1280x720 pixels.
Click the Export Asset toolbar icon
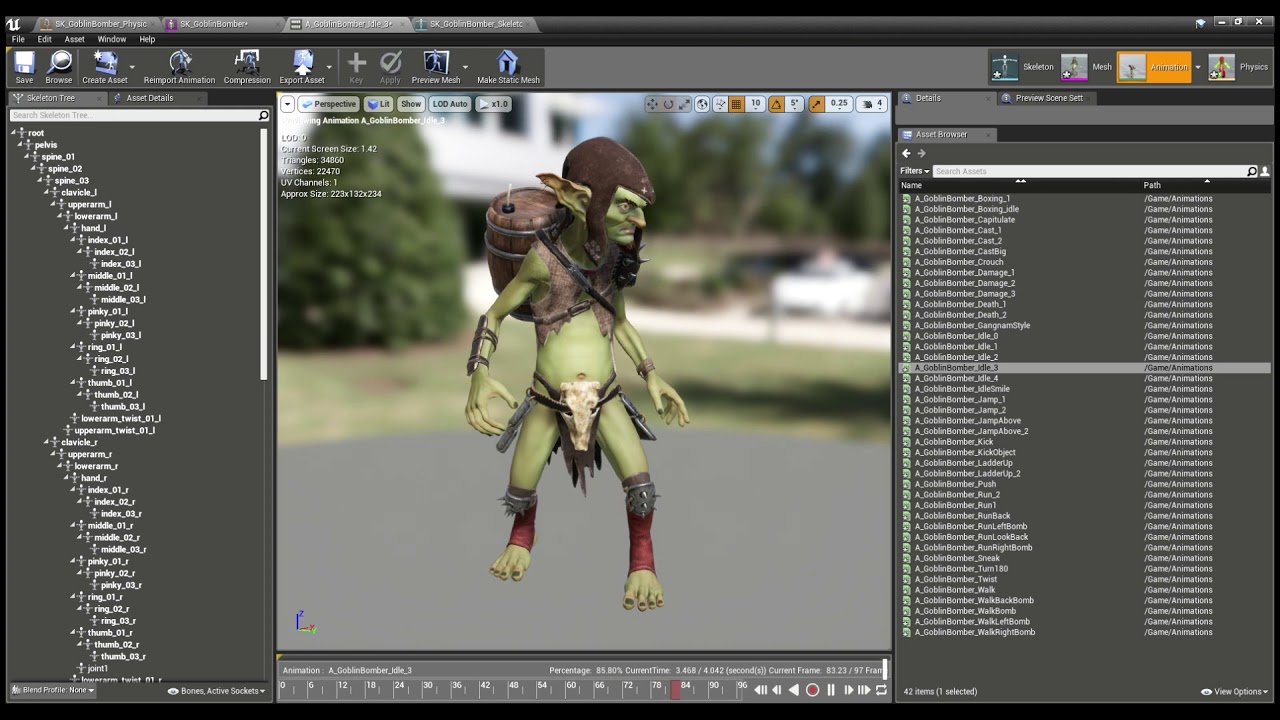click(302, 68)
